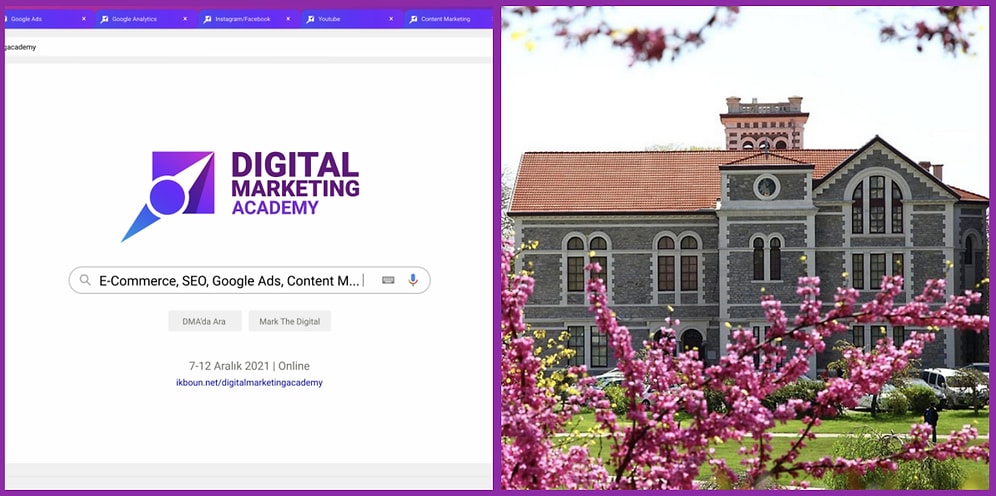This screenshot has width=996, height=496.
Task: Close the Google Analytics tab
Action: (x=185, y=19)
